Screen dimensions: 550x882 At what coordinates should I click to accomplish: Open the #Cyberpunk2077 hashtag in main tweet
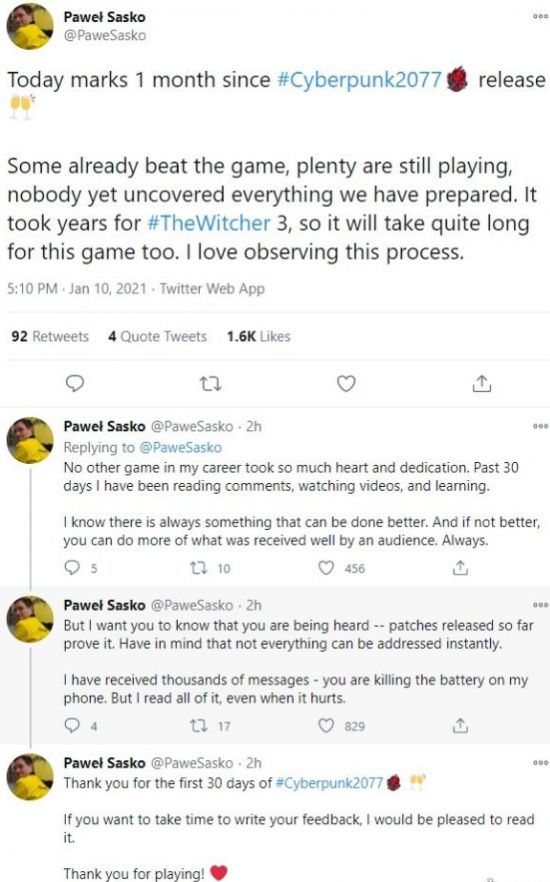(x=359, y=79)
